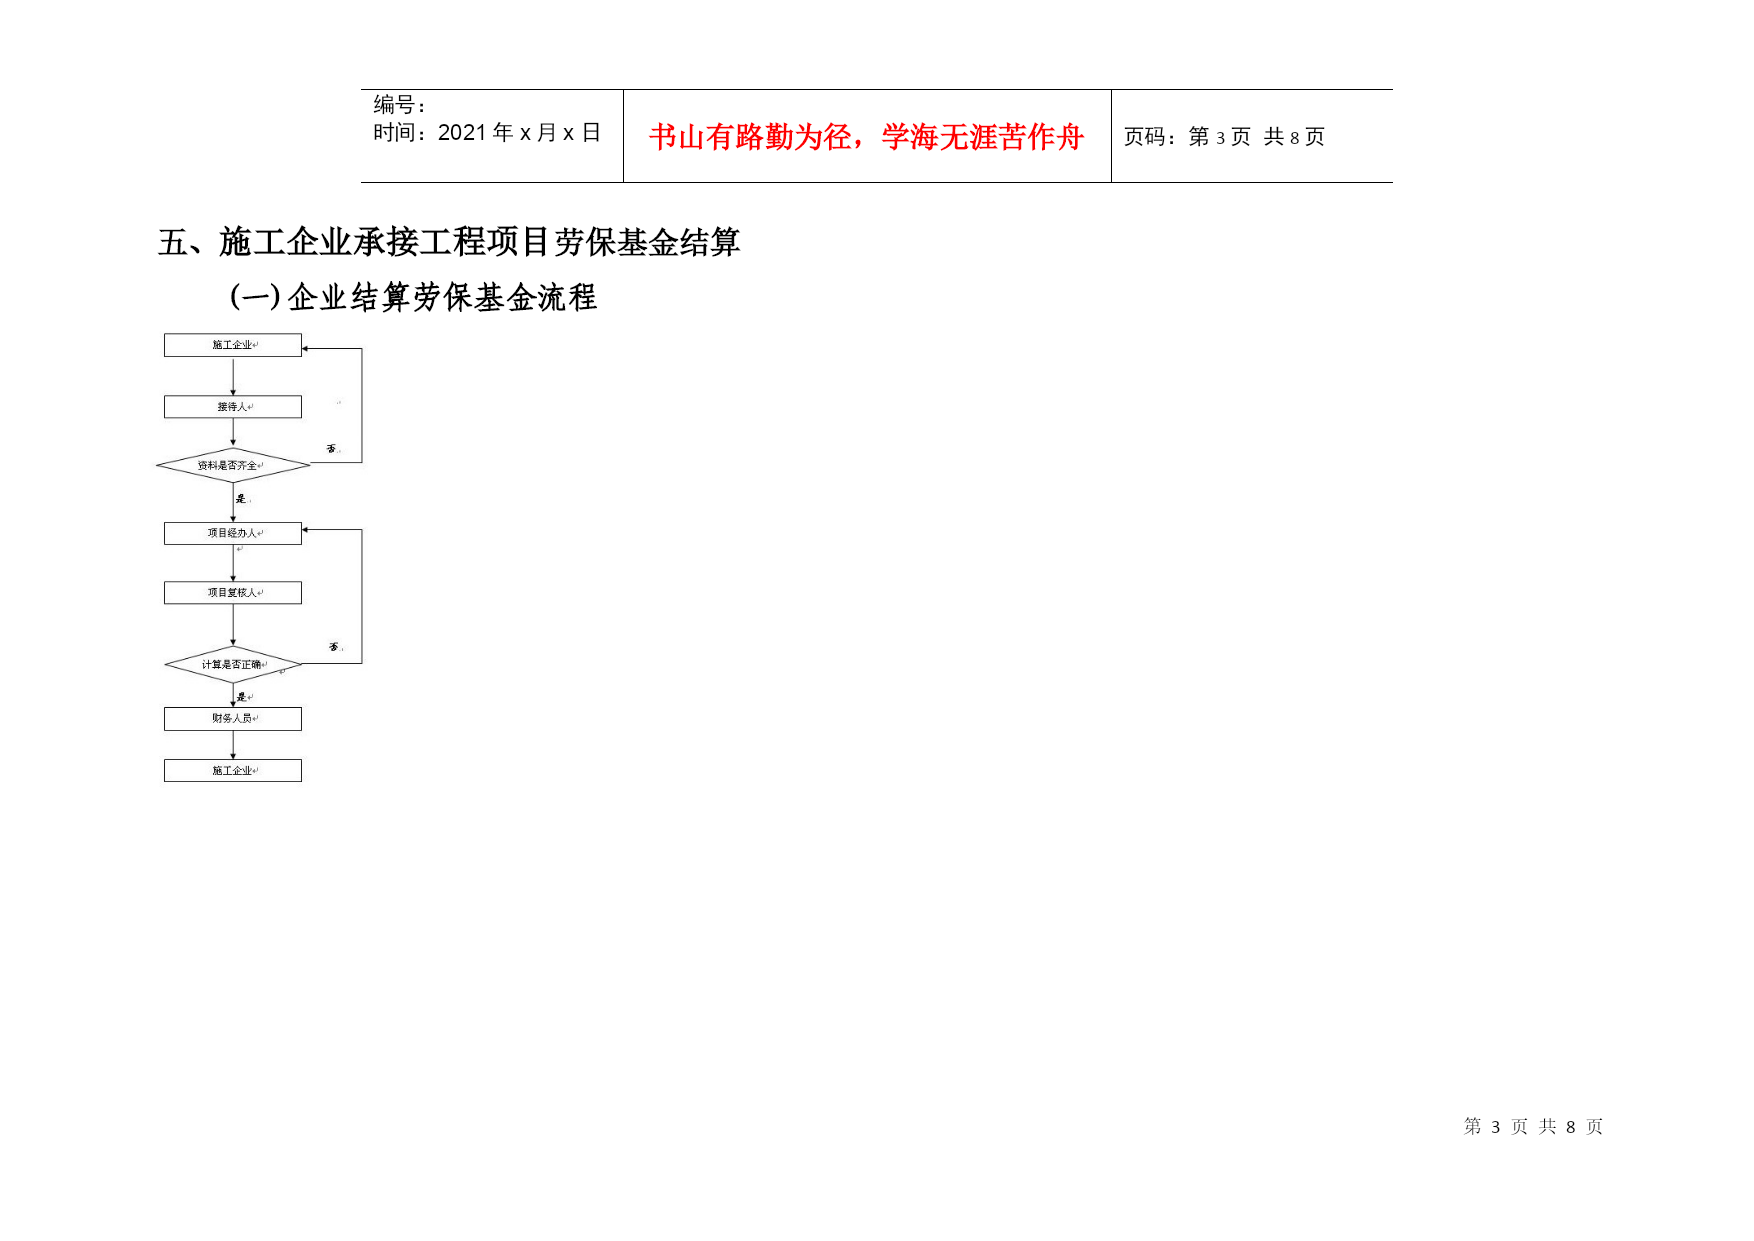Click '是' label below 资料是否齐全 diamond
Image resolution: width=1754 pixels, height=1241 pixels.
click(241, 498)
